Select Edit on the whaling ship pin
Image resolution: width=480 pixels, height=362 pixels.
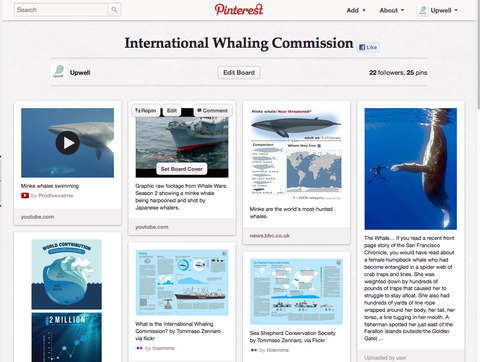(172, 111)
